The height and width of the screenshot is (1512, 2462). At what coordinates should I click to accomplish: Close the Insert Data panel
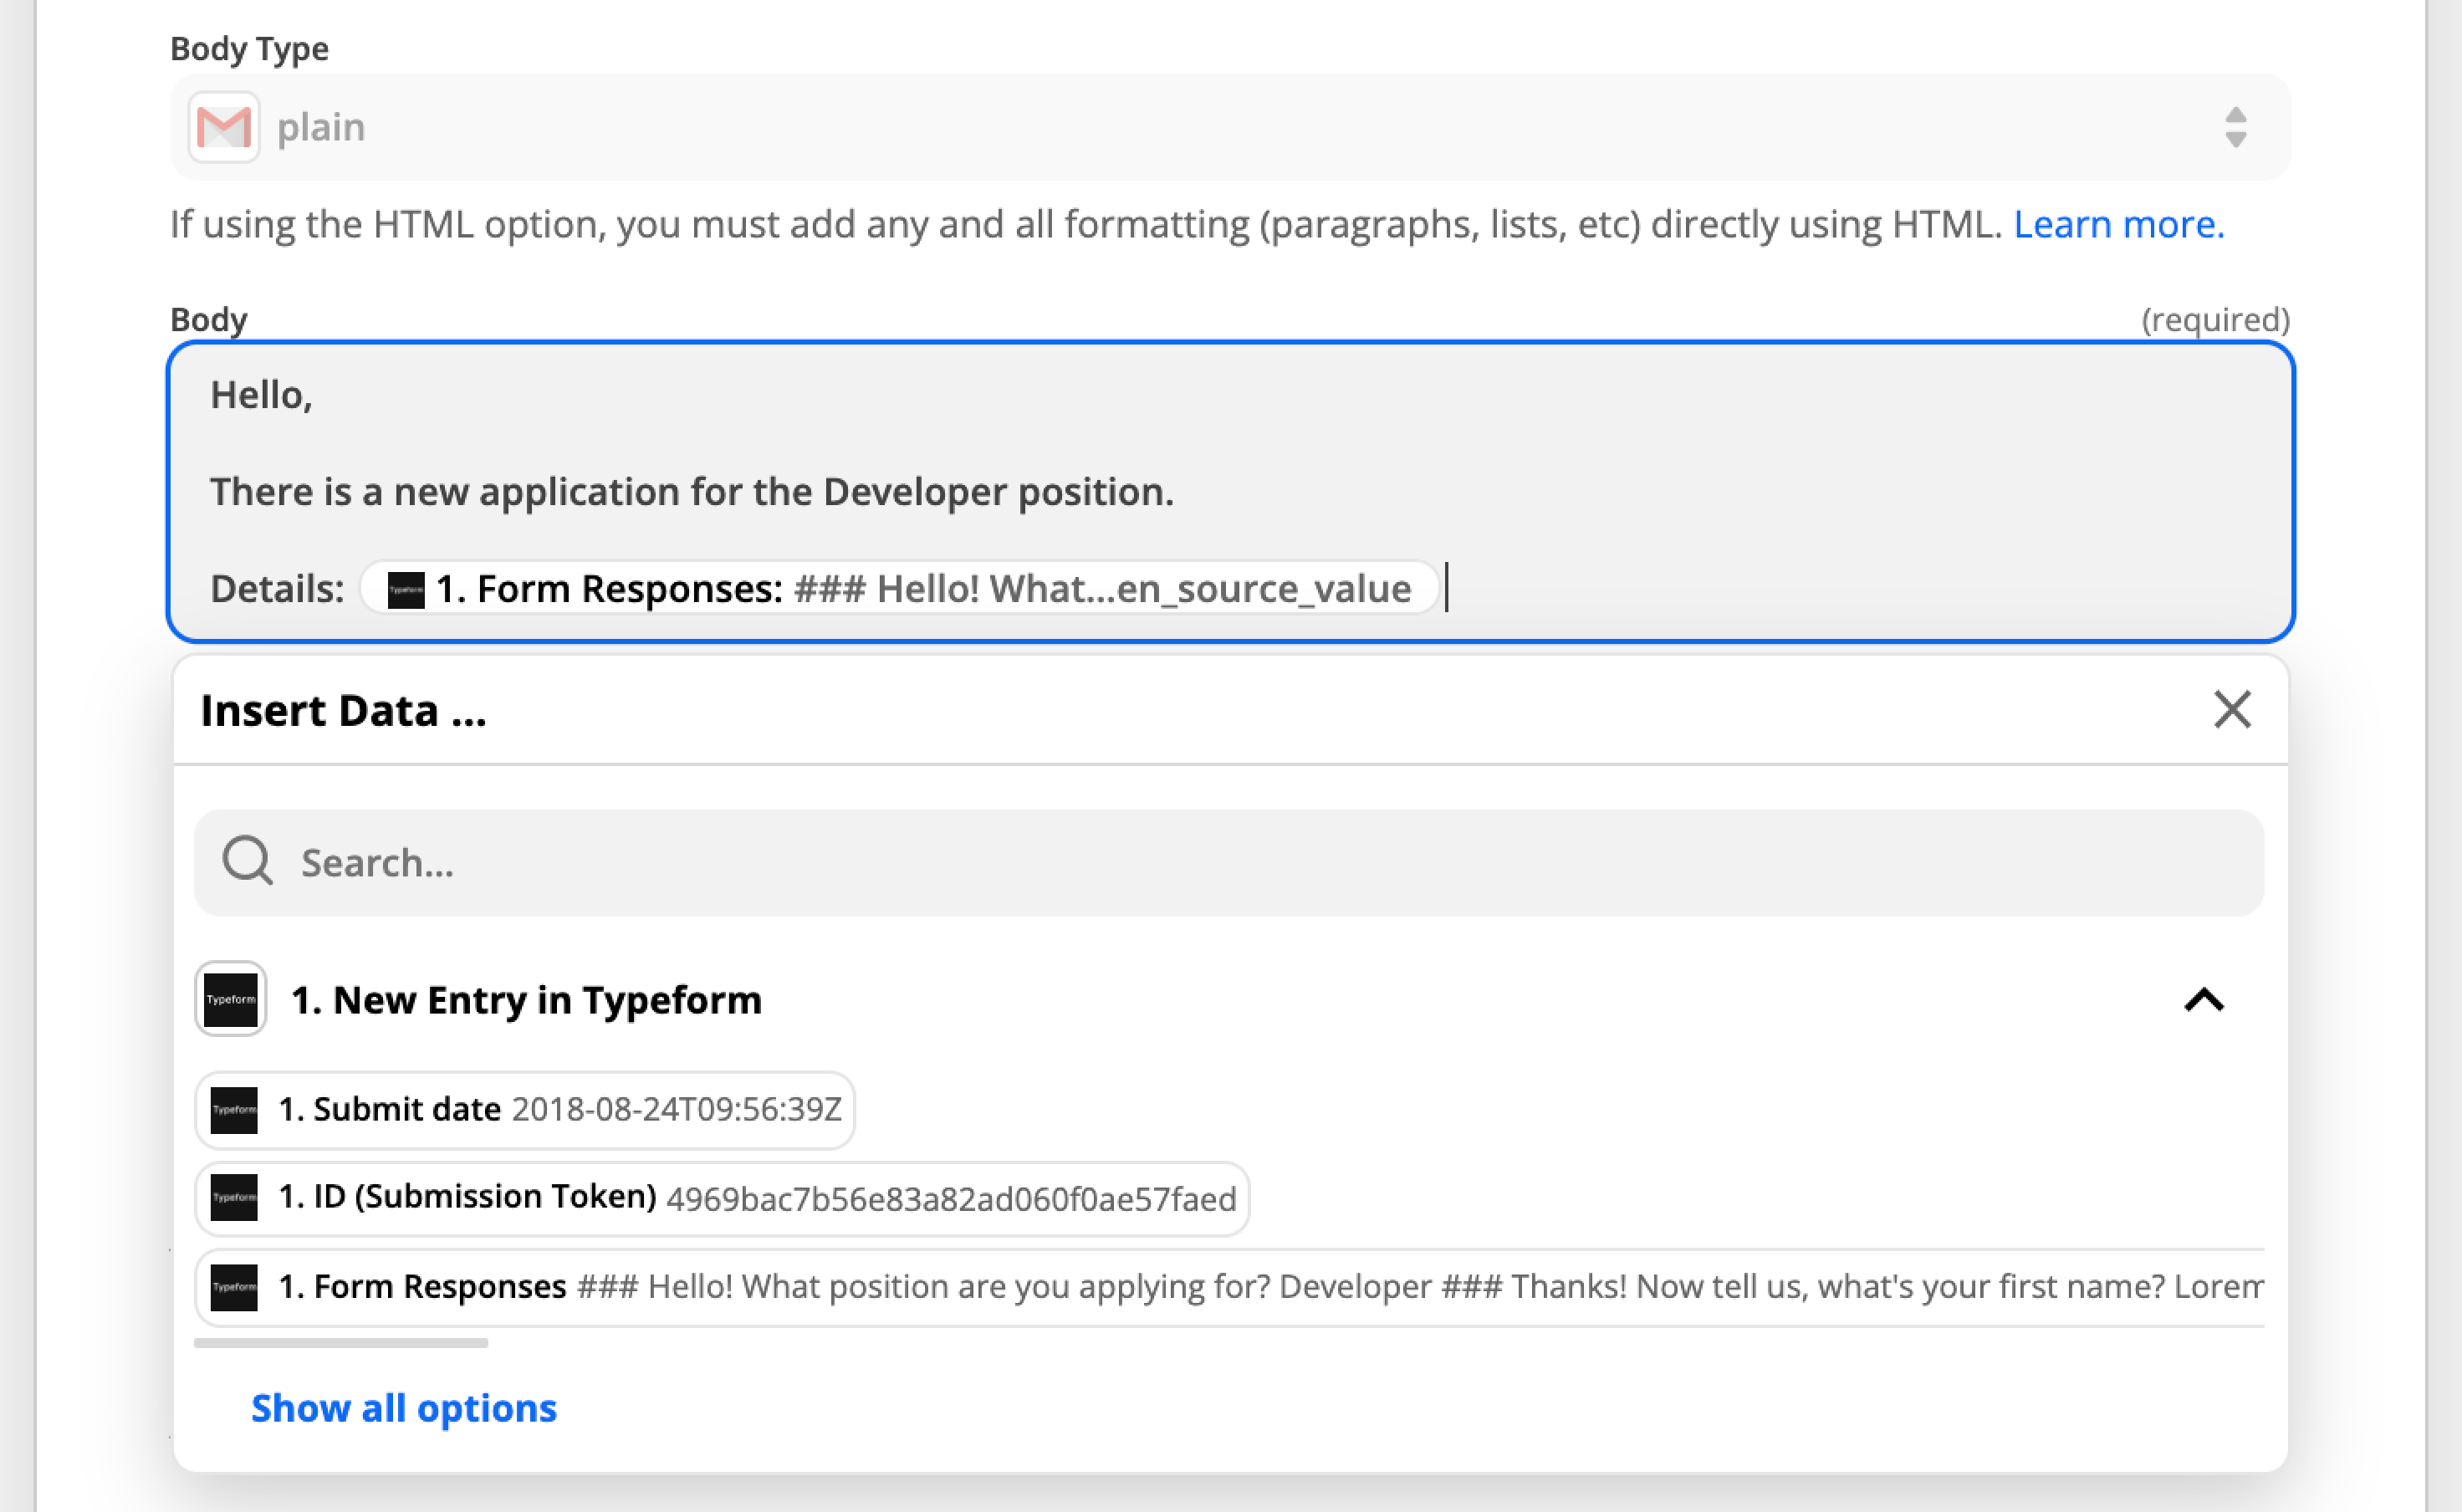coord(2231,710)
